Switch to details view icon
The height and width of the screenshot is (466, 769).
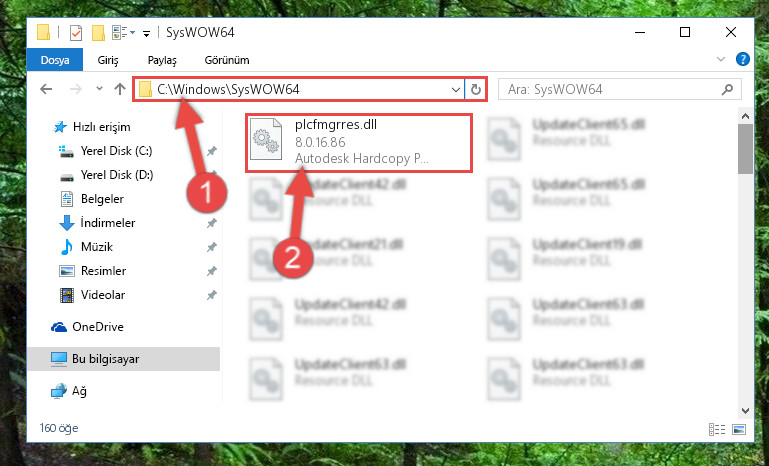717,430
